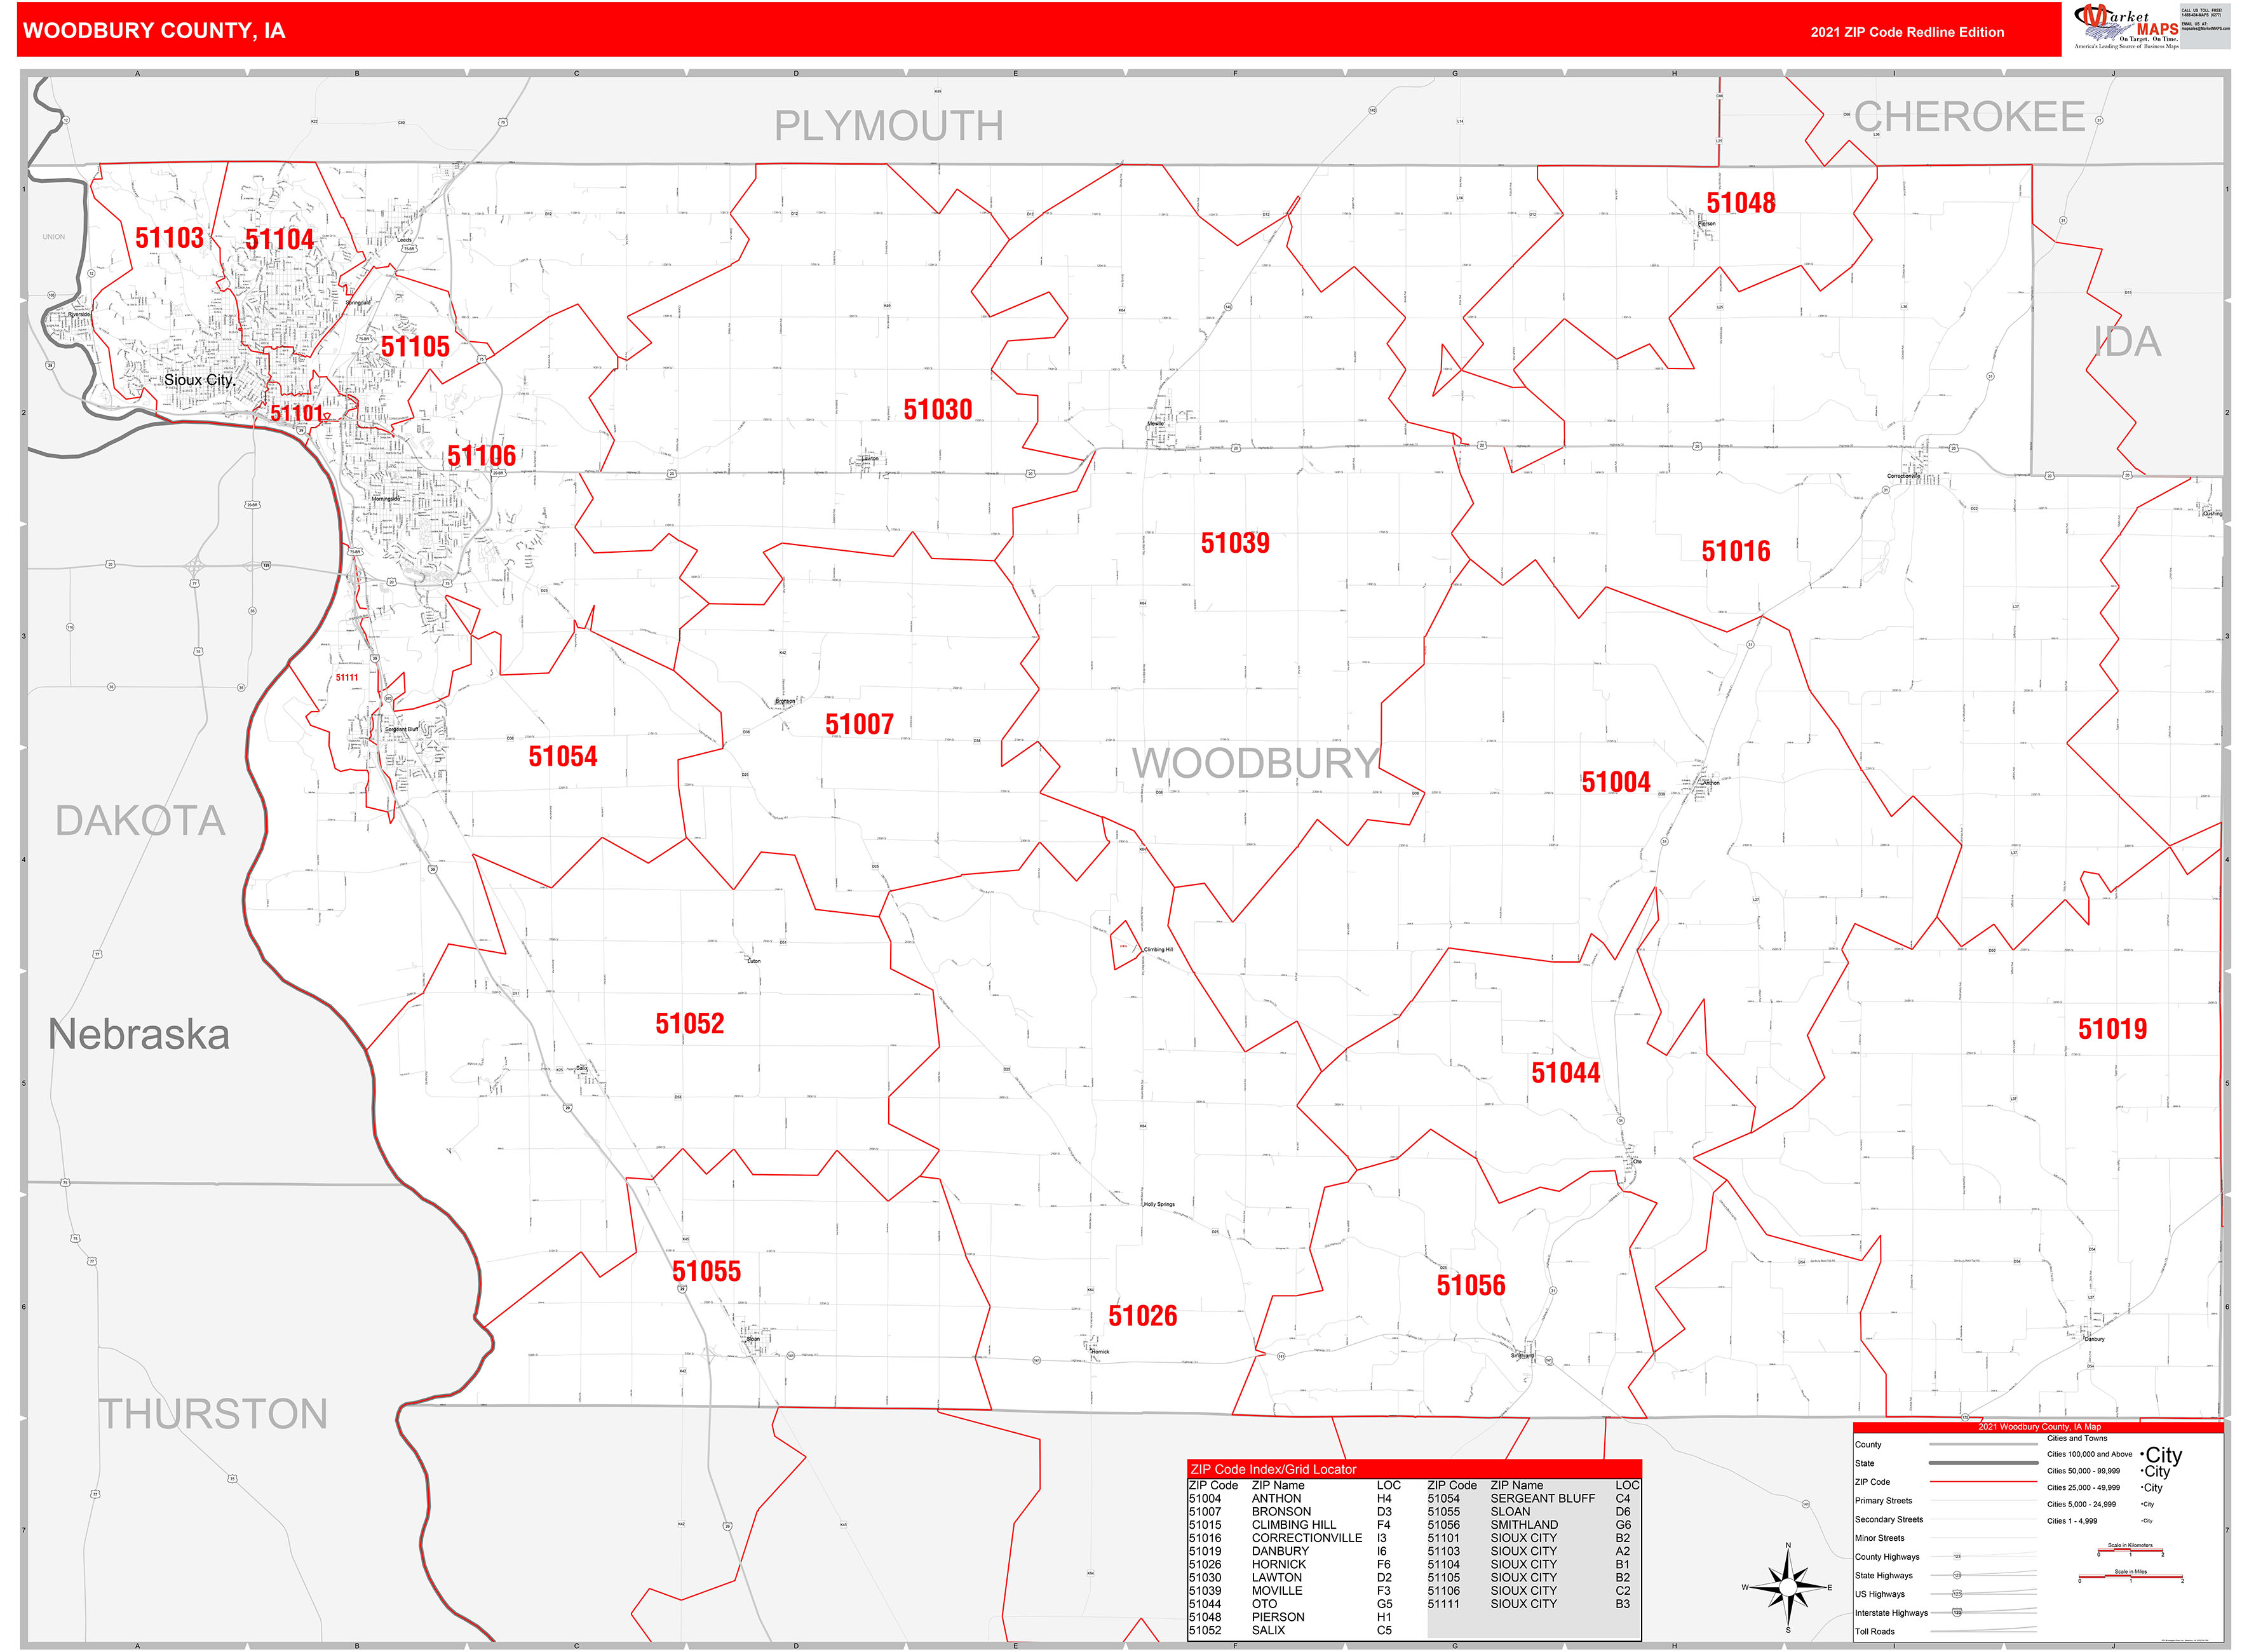The image size is (2242, 1652).
Task: Click the Interstate Highways shield symbol in legend
Action: [1956, 1612]
